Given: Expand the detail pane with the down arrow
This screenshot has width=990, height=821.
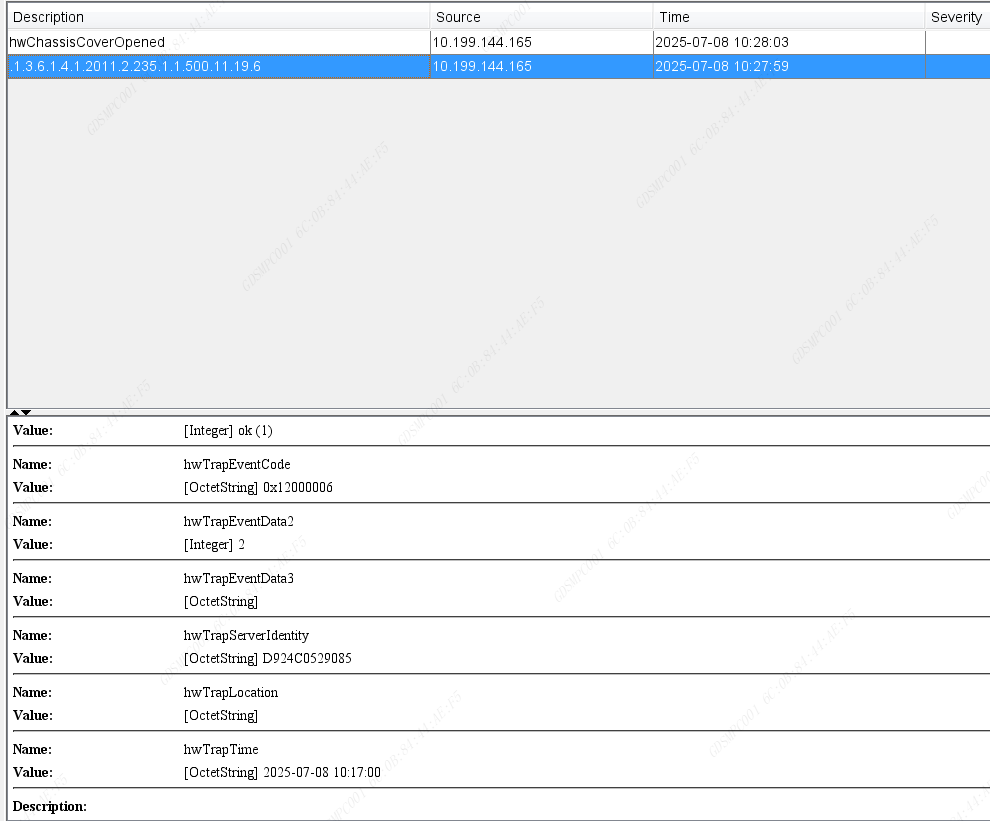Looking at the screenshot, I should tap(25, 412).
